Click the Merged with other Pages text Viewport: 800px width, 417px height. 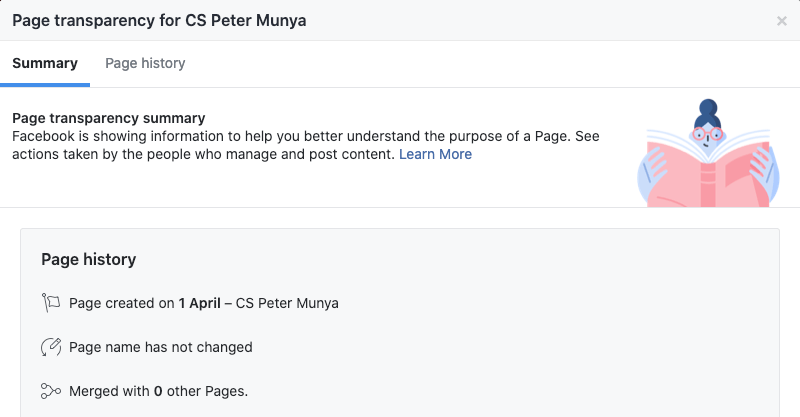click(159, 391)
